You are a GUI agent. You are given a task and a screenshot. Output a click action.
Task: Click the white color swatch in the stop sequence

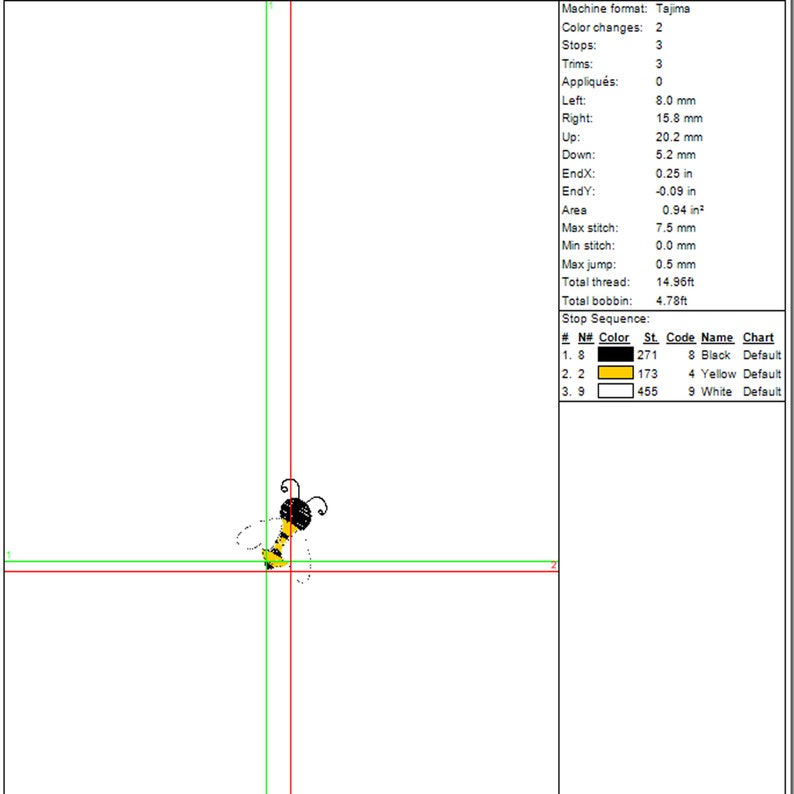coord(615,391)
